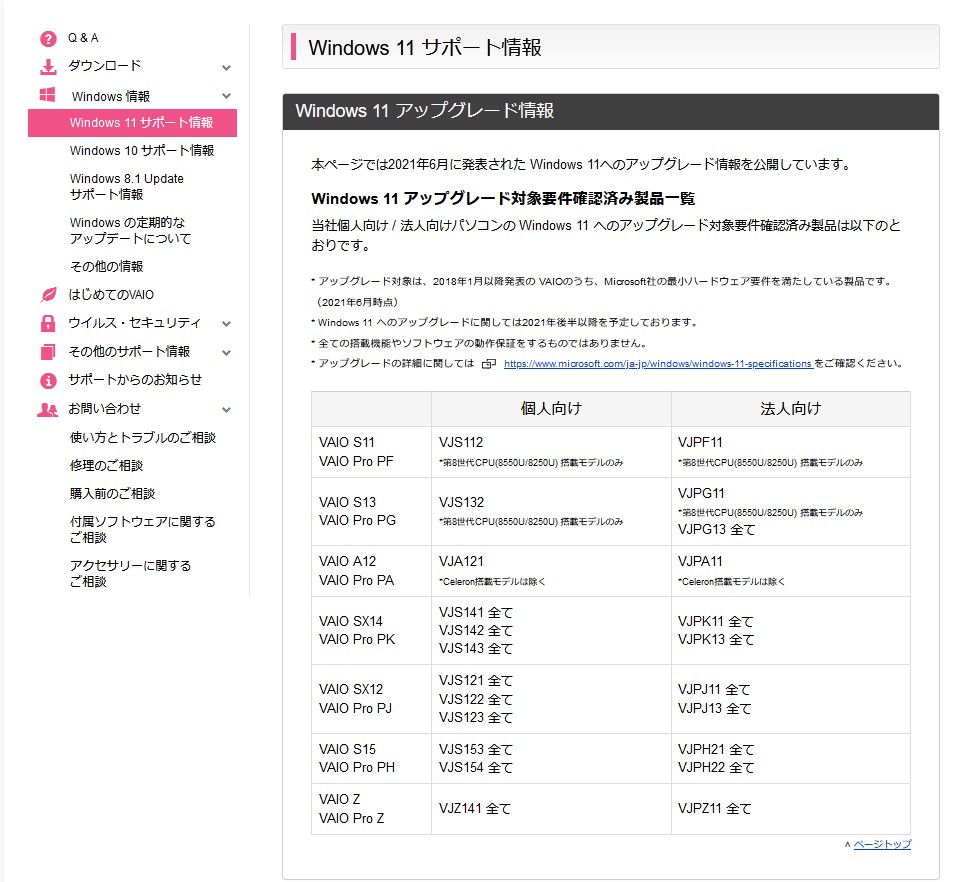Screen dimensions: 955x882
Task: Open その他のサポート情報 menu item
Action: (x=129, y=351)
